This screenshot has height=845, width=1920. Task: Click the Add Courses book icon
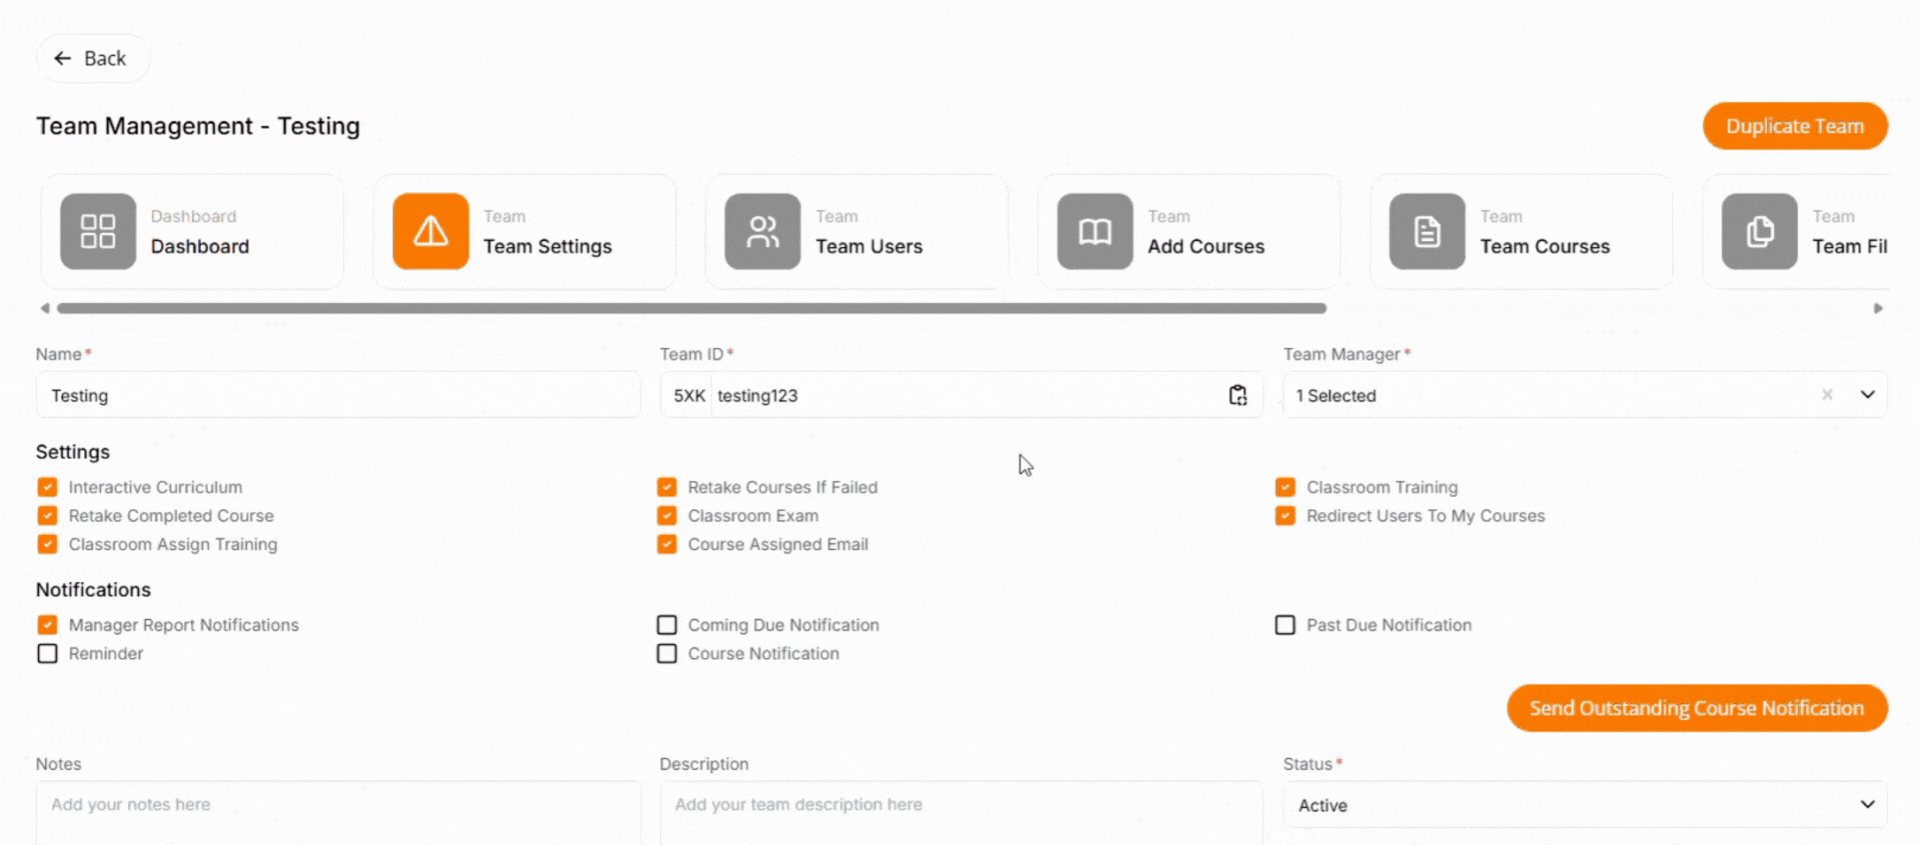click(x=1094, y=231)
